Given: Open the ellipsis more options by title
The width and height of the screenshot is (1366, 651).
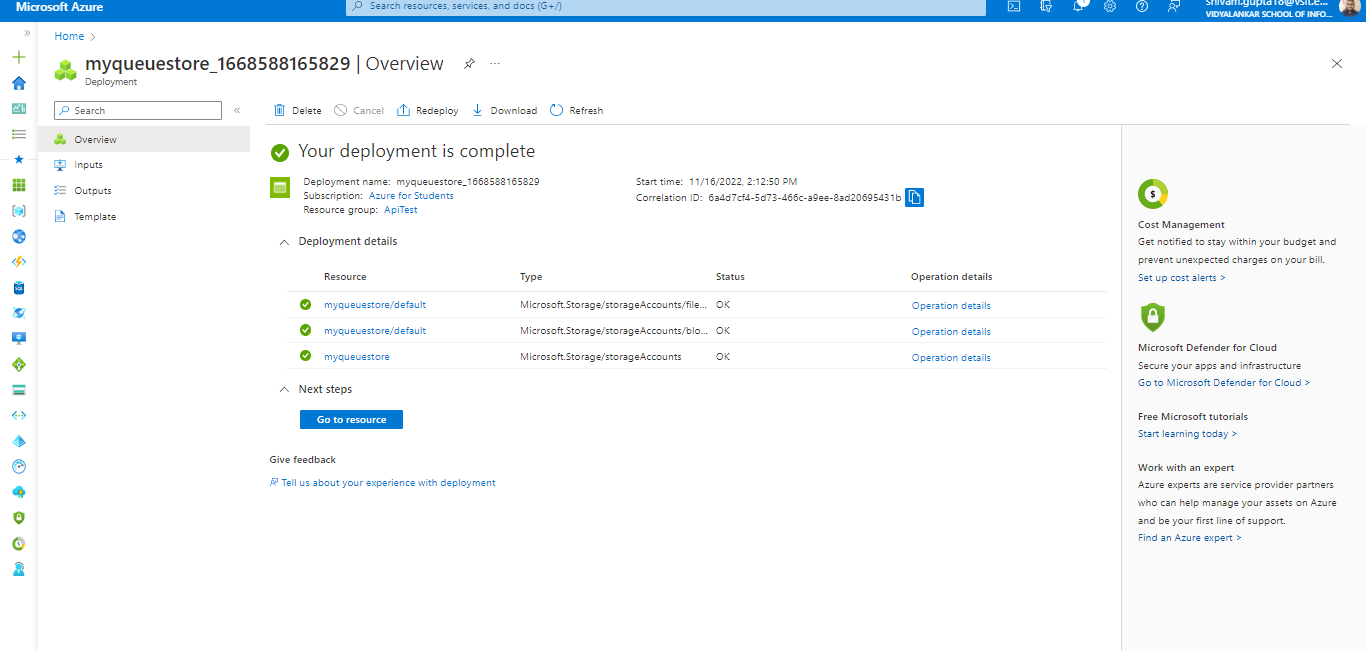Looking at the screenshot, I should pyautogui.click(x=495, y=63).
